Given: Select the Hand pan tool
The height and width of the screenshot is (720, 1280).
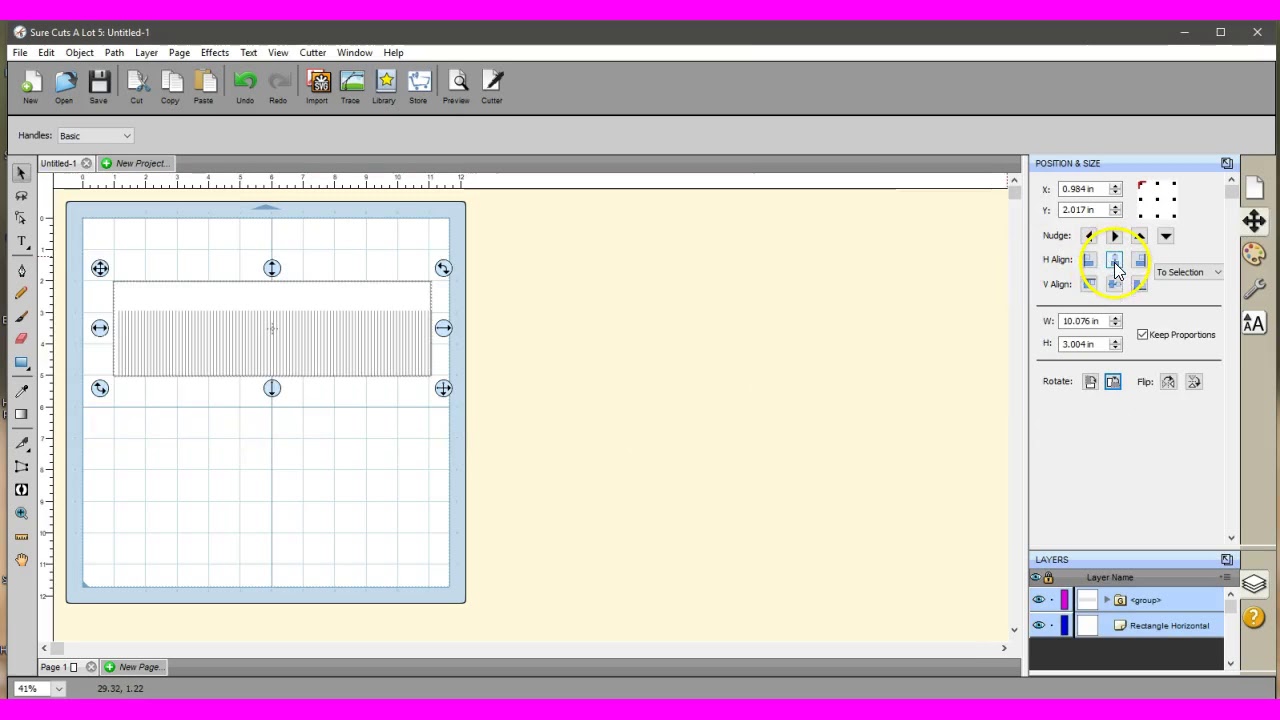Looking at the screenshot, I should [21, 561].
